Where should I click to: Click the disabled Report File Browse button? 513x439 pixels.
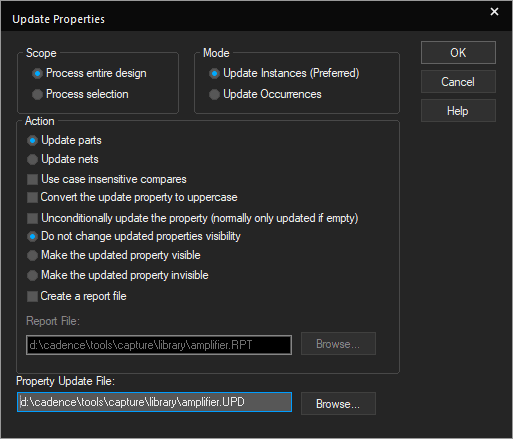(338, 344)
